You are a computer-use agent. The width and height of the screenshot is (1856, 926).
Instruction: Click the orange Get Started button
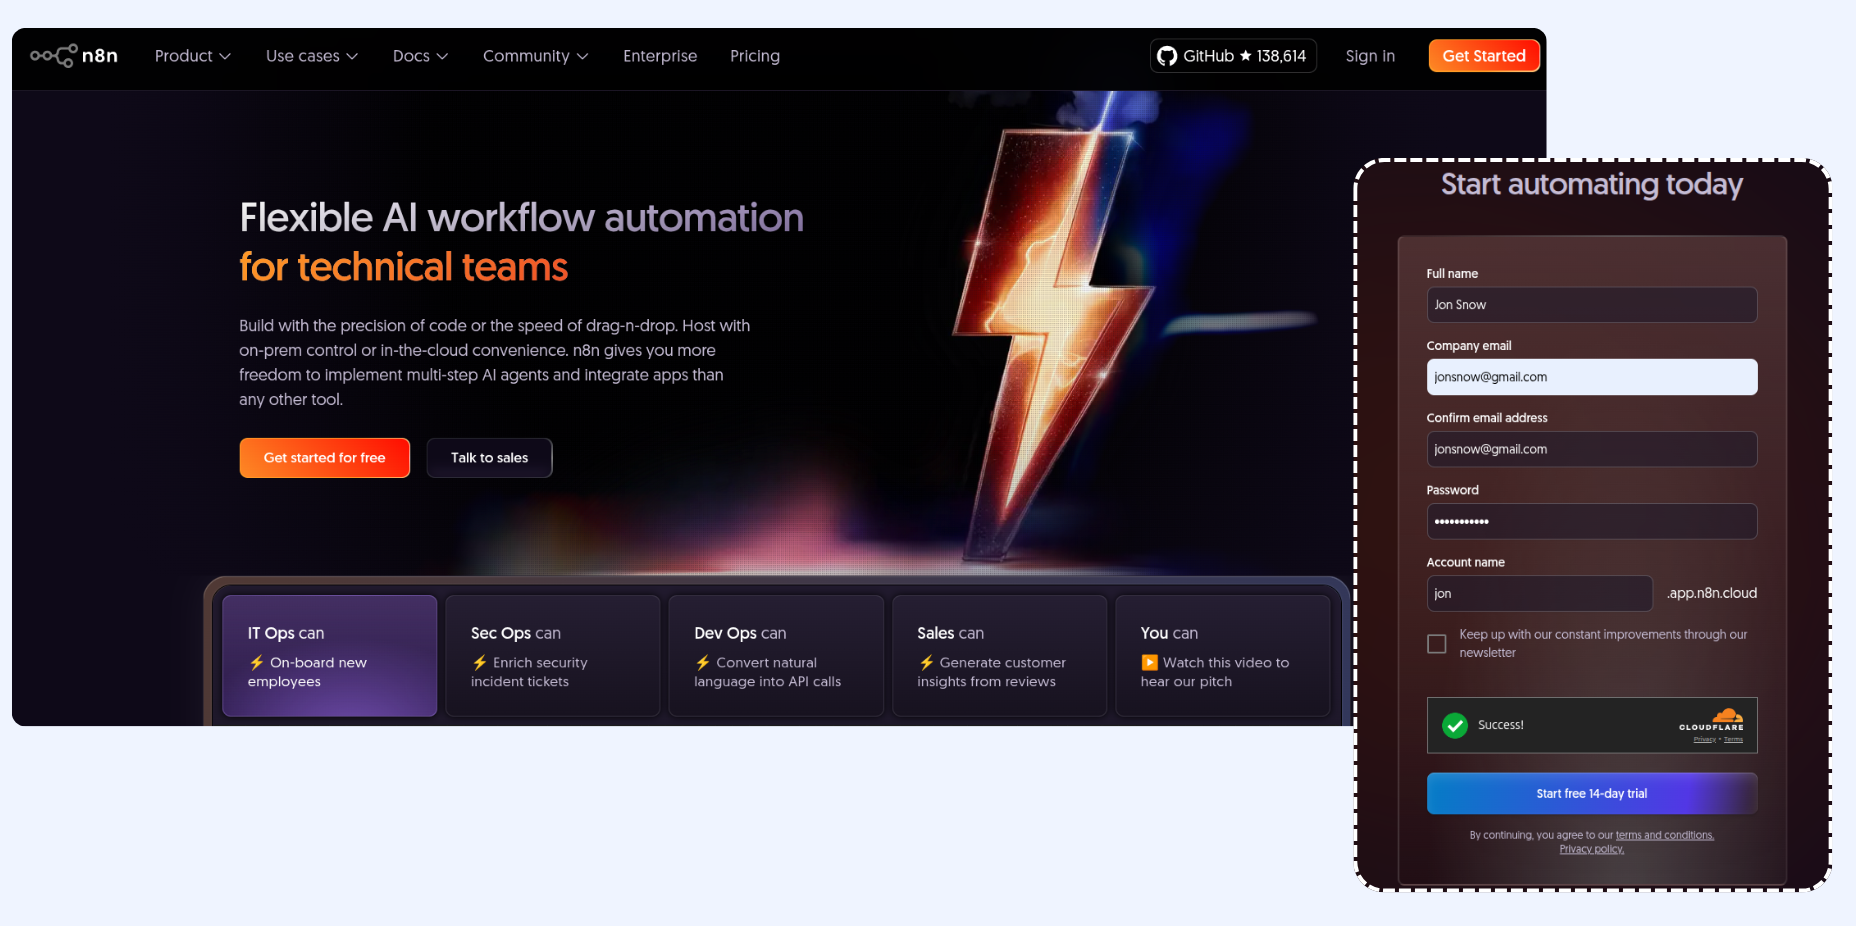coord(1484,56)
